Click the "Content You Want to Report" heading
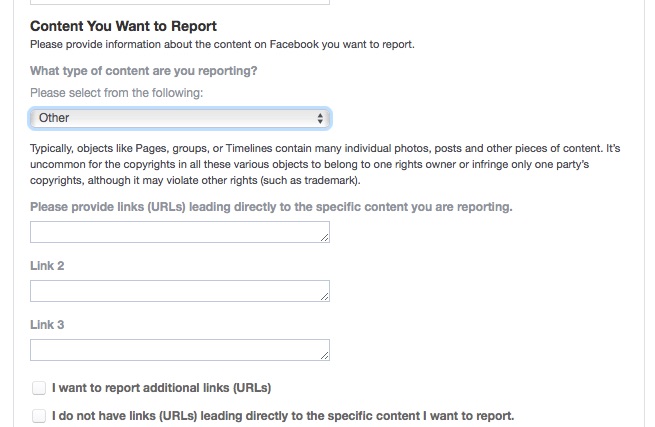Screen dimensions: 655x427 pos(123,26)
